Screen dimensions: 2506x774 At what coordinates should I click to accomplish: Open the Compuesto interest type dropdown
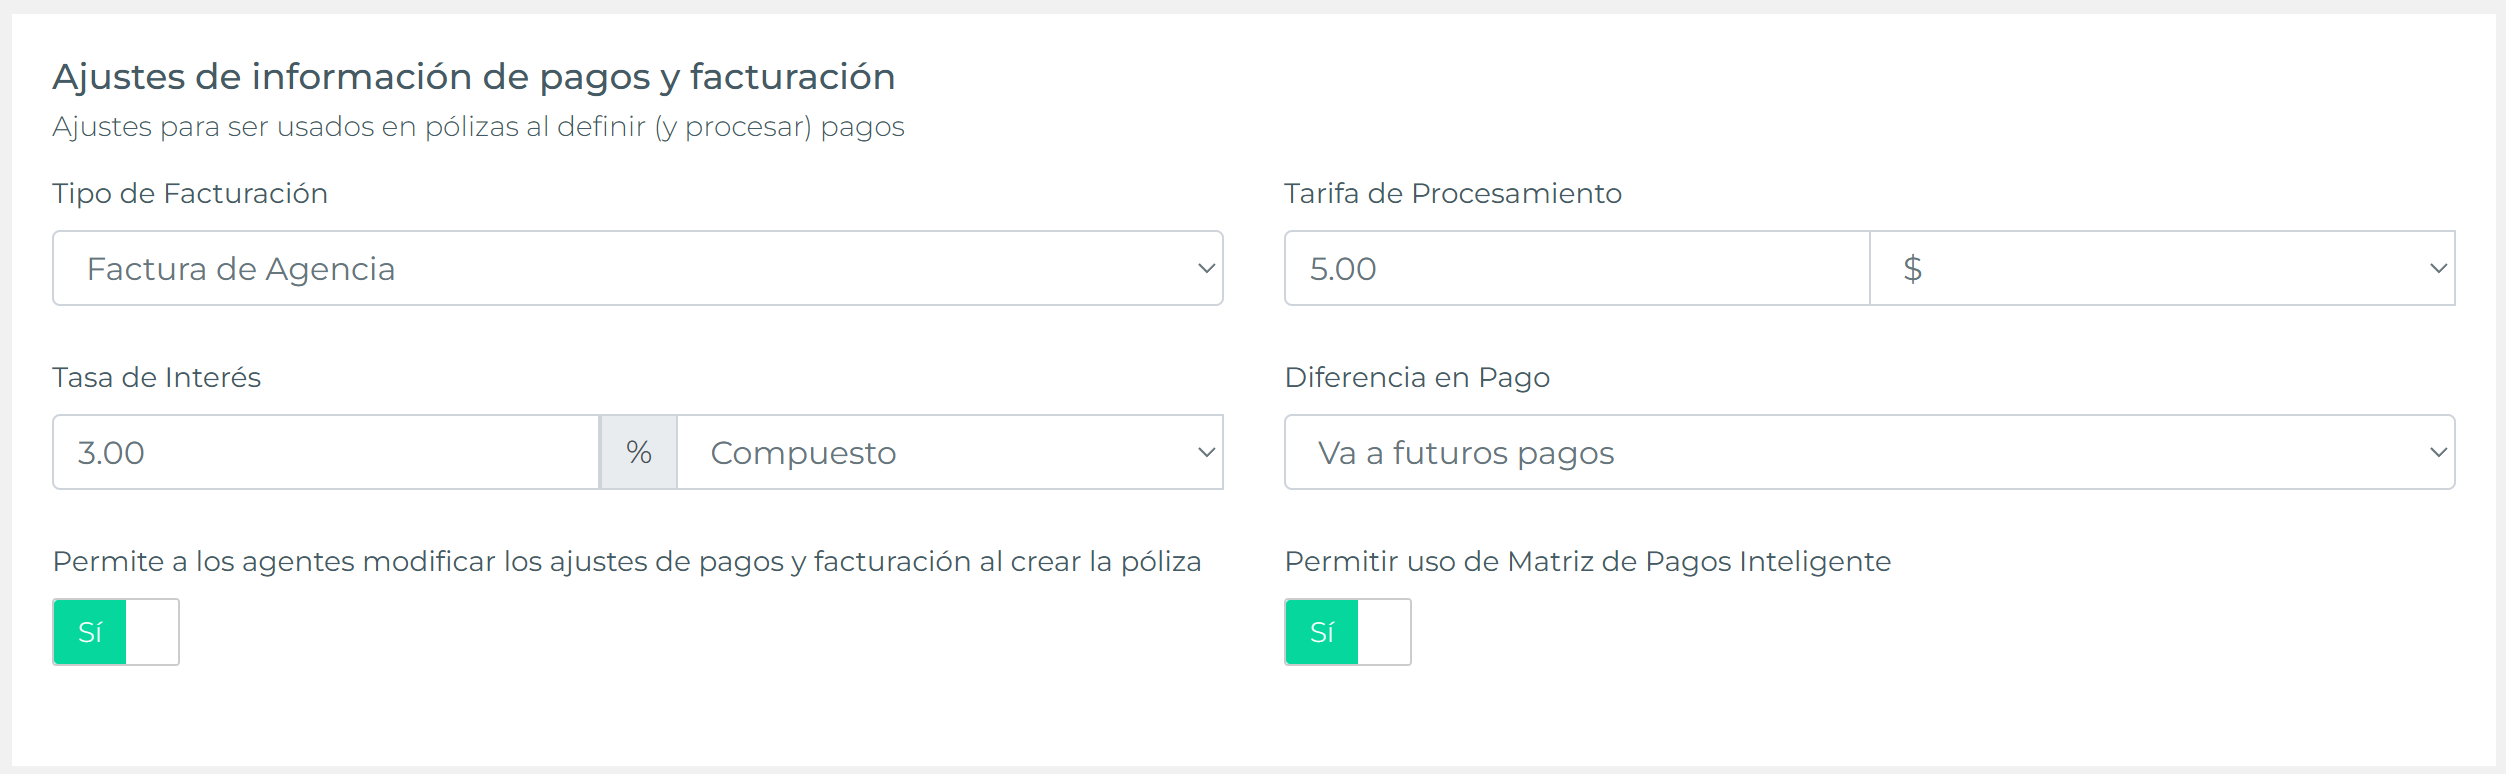coord(948,452)
